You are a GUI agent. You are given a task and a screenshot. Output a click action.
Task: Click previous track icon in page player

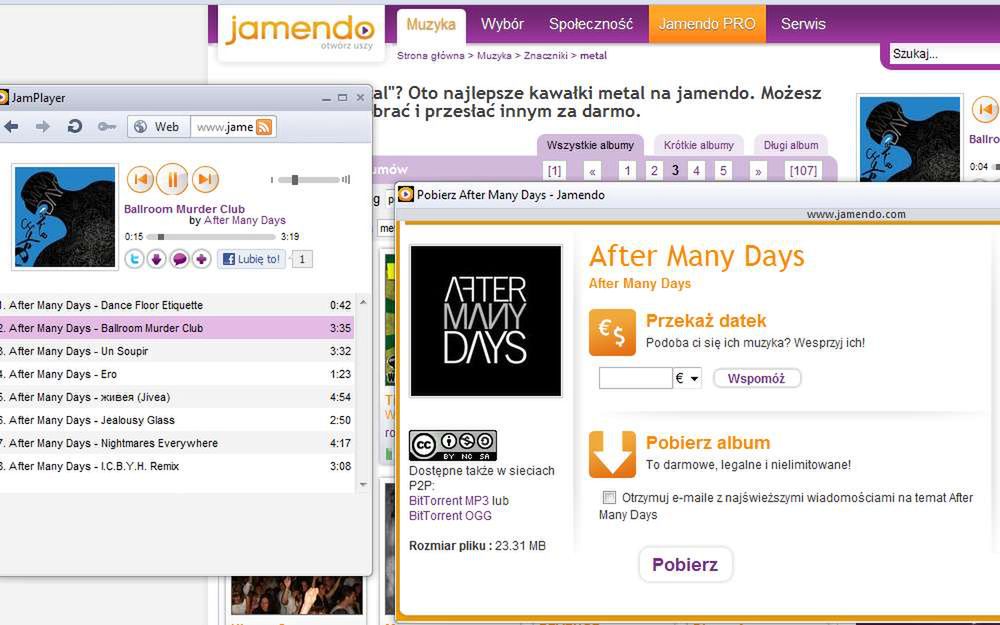click(985, 110)
